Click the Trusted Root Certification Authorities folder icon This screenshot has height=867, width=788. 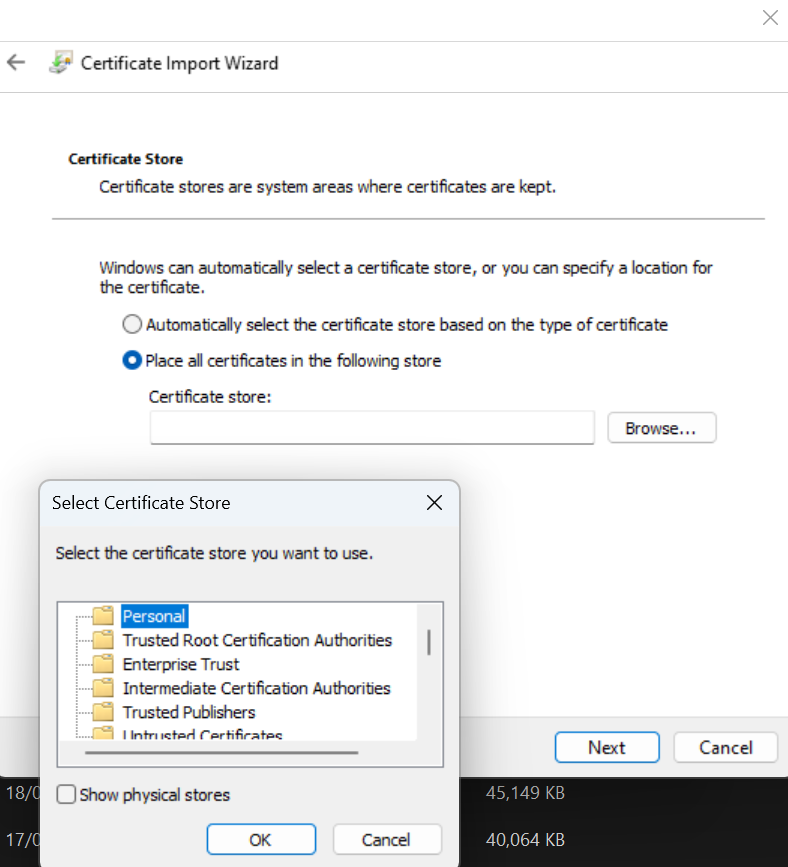coord(103,640)
